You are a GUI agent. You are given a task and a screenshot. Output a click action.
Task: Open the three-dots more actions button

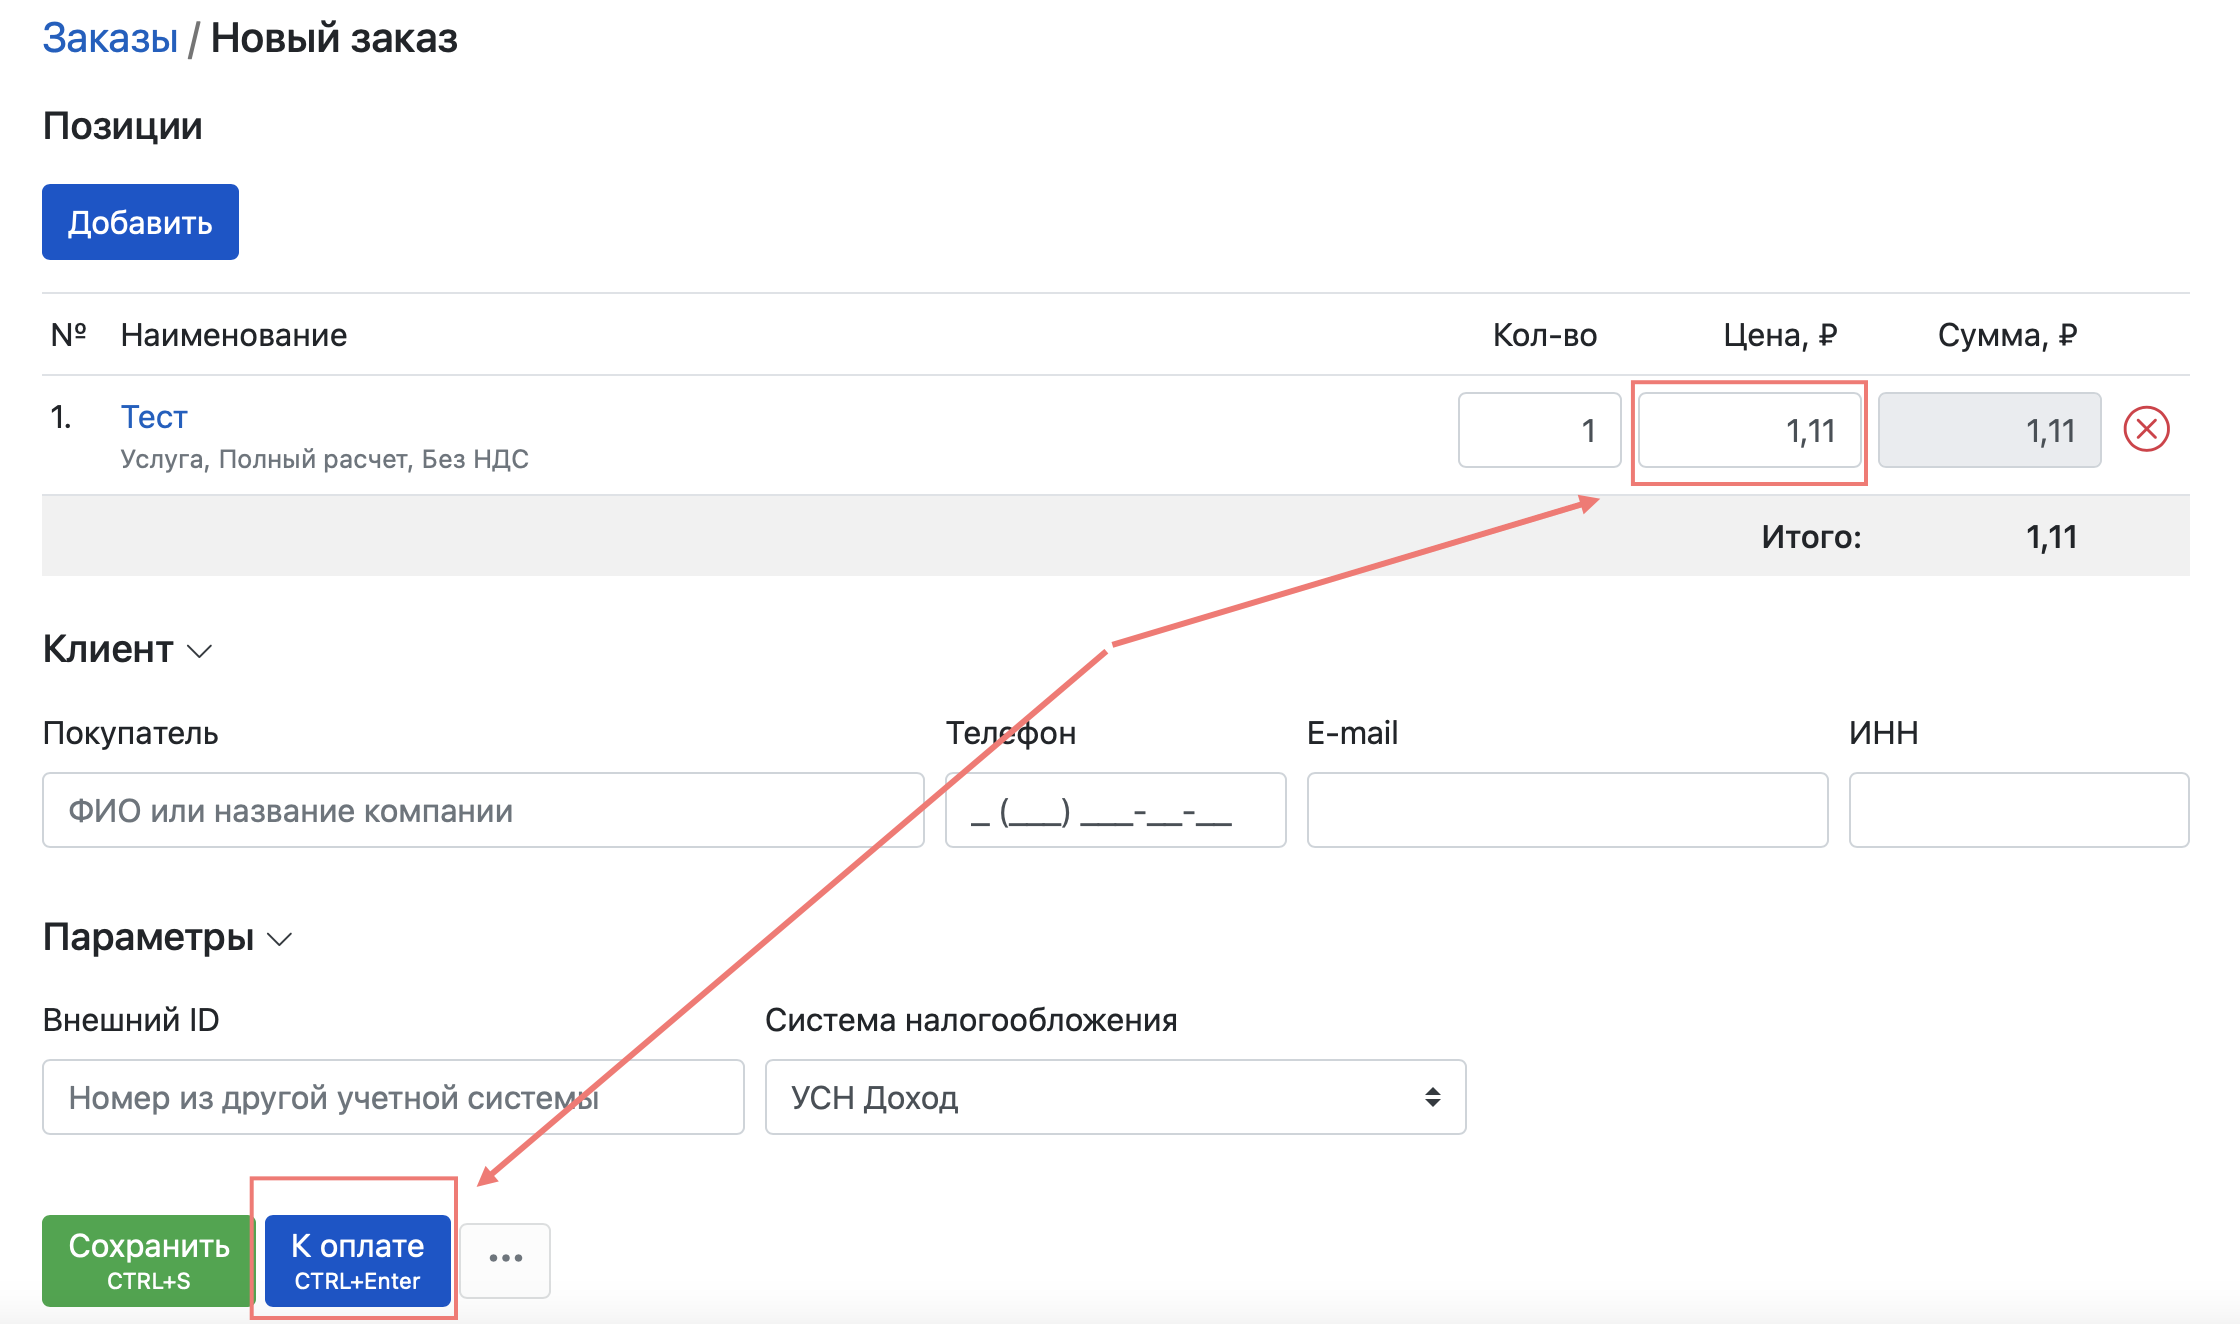(505, 1259)
